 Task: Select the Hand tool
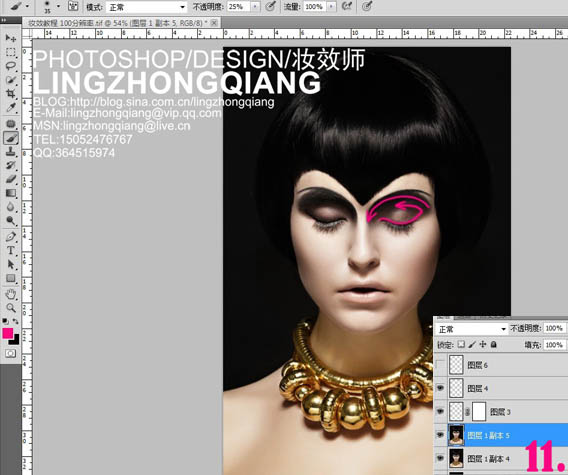pos(11,294)
